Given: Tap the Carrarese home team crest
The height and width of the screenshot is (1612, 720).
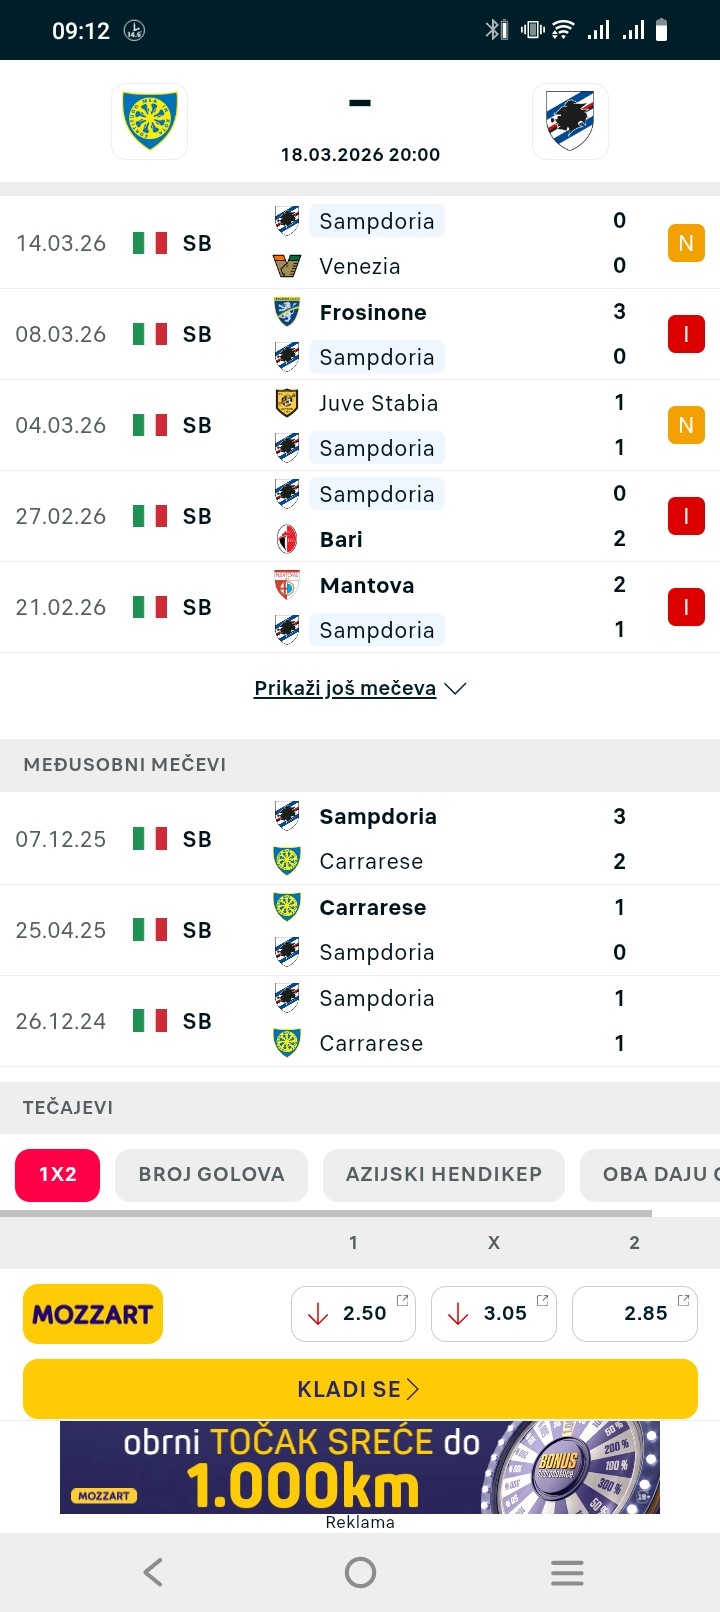Looking at the screenshot, I should [149, 121].
